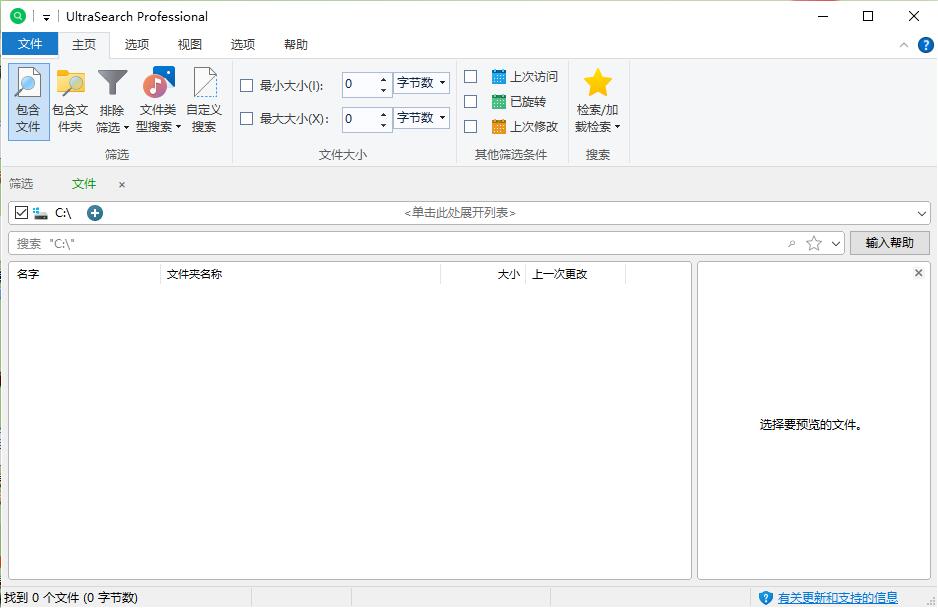Decrease the maximum size value
Viewport: 938px width, 608px height.
383,124
